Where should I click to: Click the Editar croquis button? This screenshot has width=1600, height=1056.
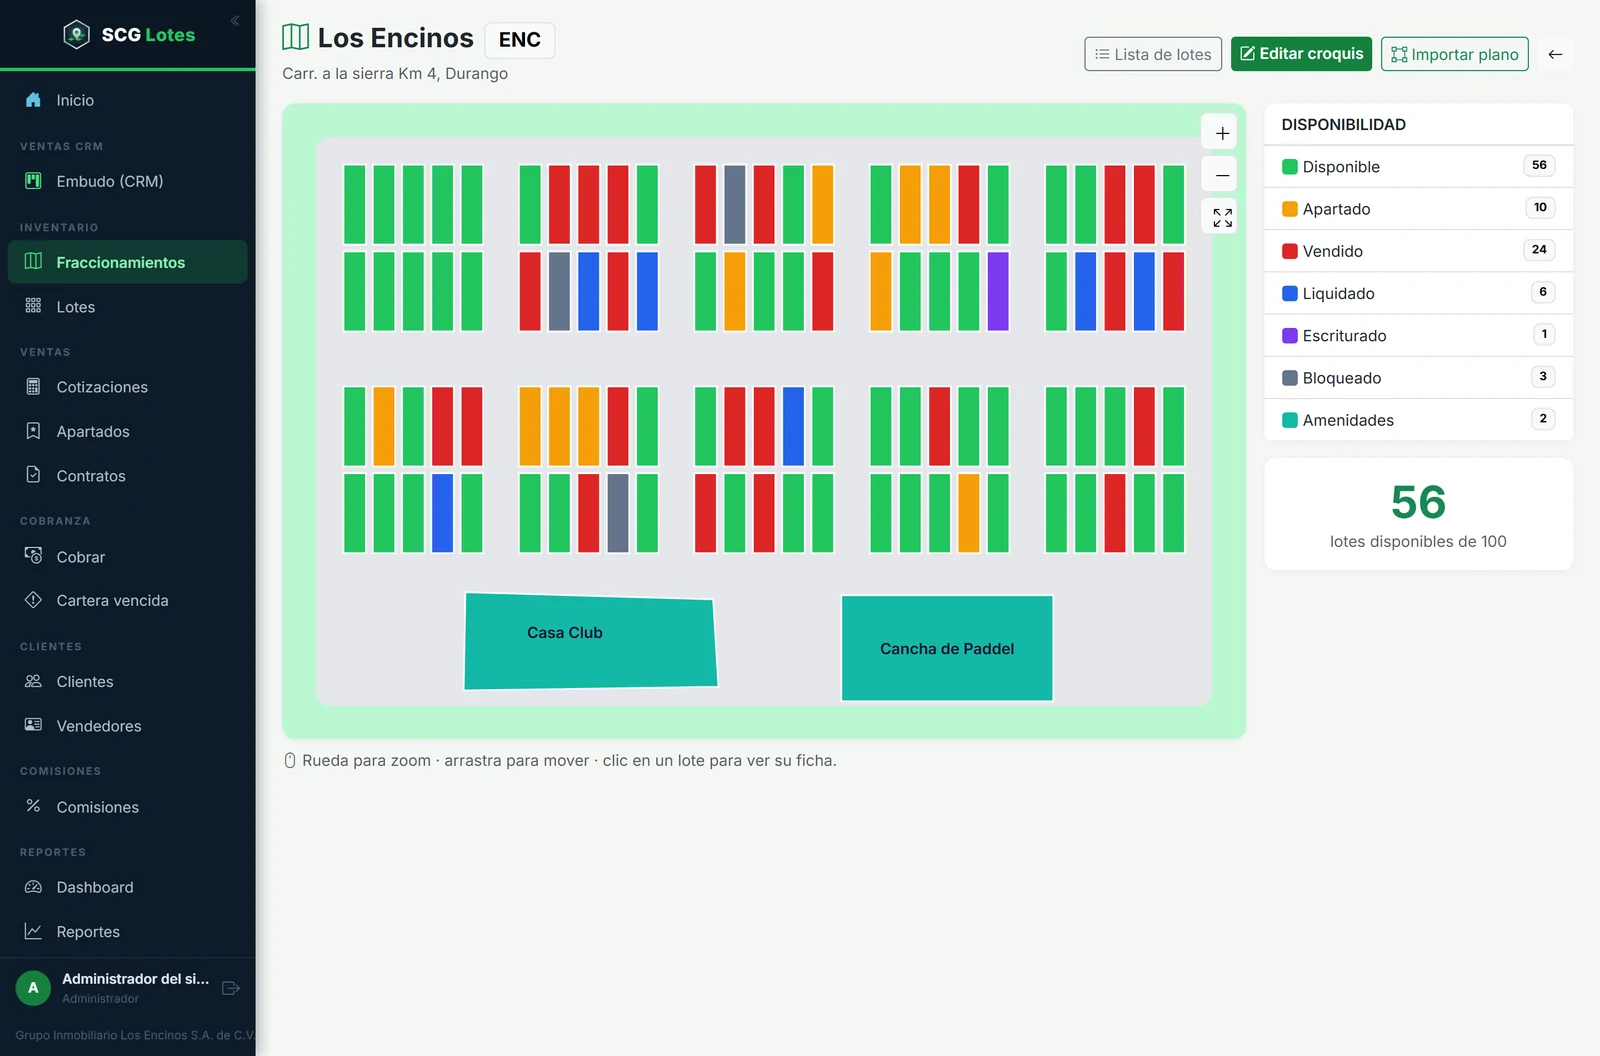1301,54
